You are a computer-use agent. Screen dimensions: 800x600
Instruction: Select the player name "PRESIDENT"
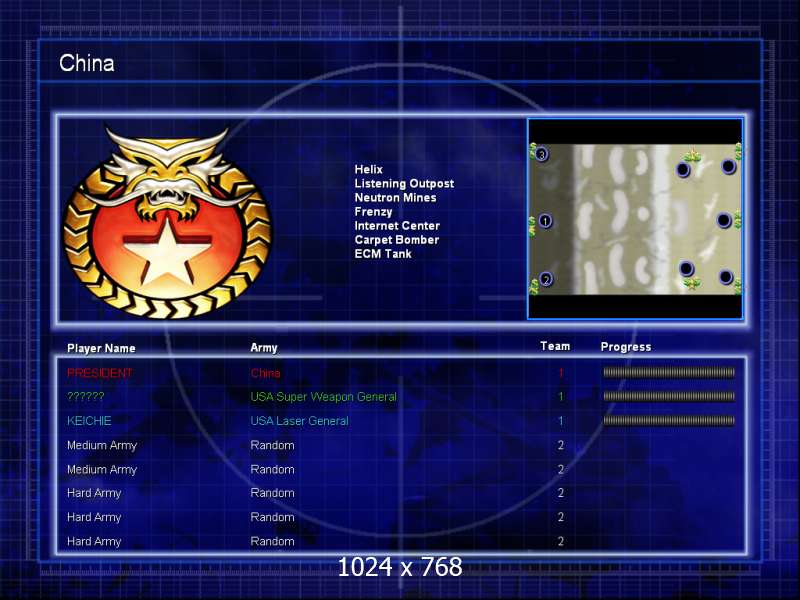coord(99,373)
